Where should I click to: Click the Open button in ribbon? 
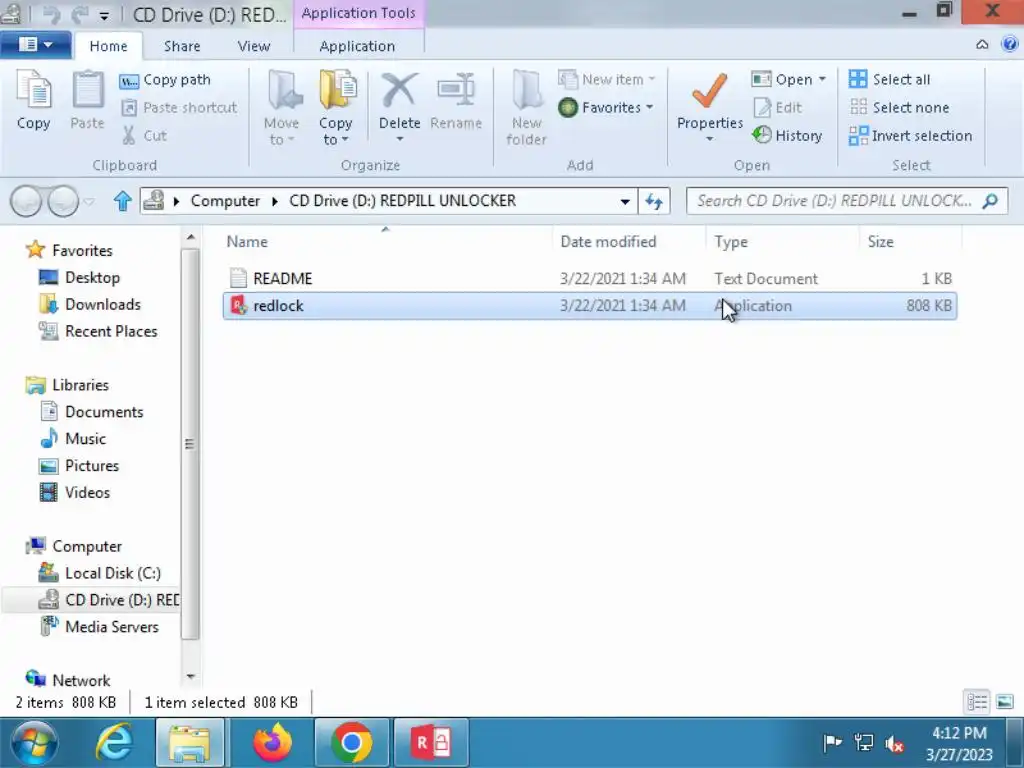[782, 80]
